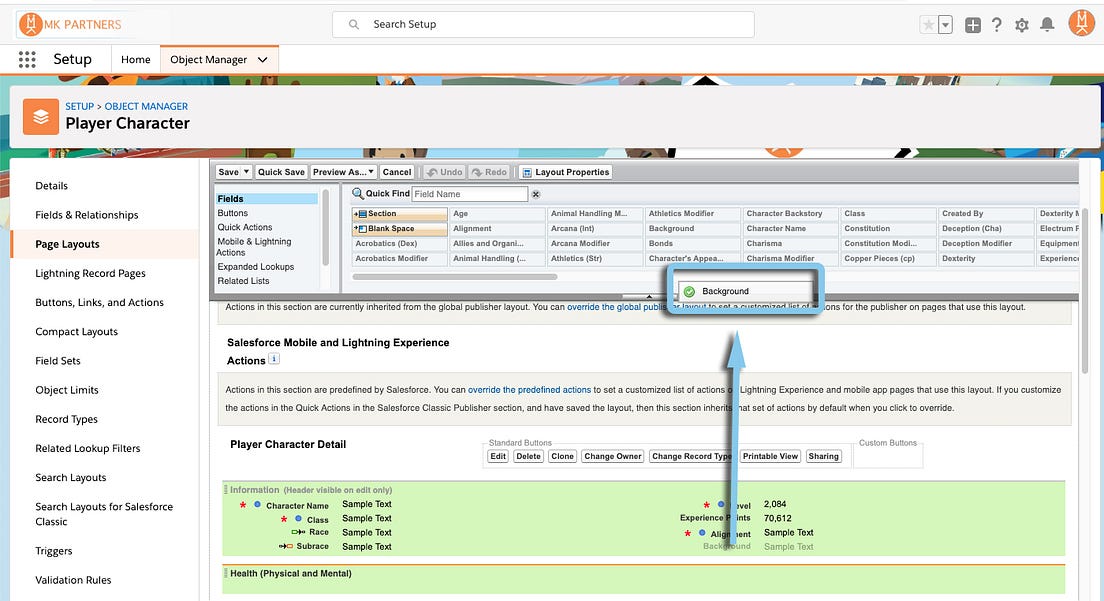The image size is (1104, 601).
Task: Click the Redo arrow button
Action: click(489, 172)
